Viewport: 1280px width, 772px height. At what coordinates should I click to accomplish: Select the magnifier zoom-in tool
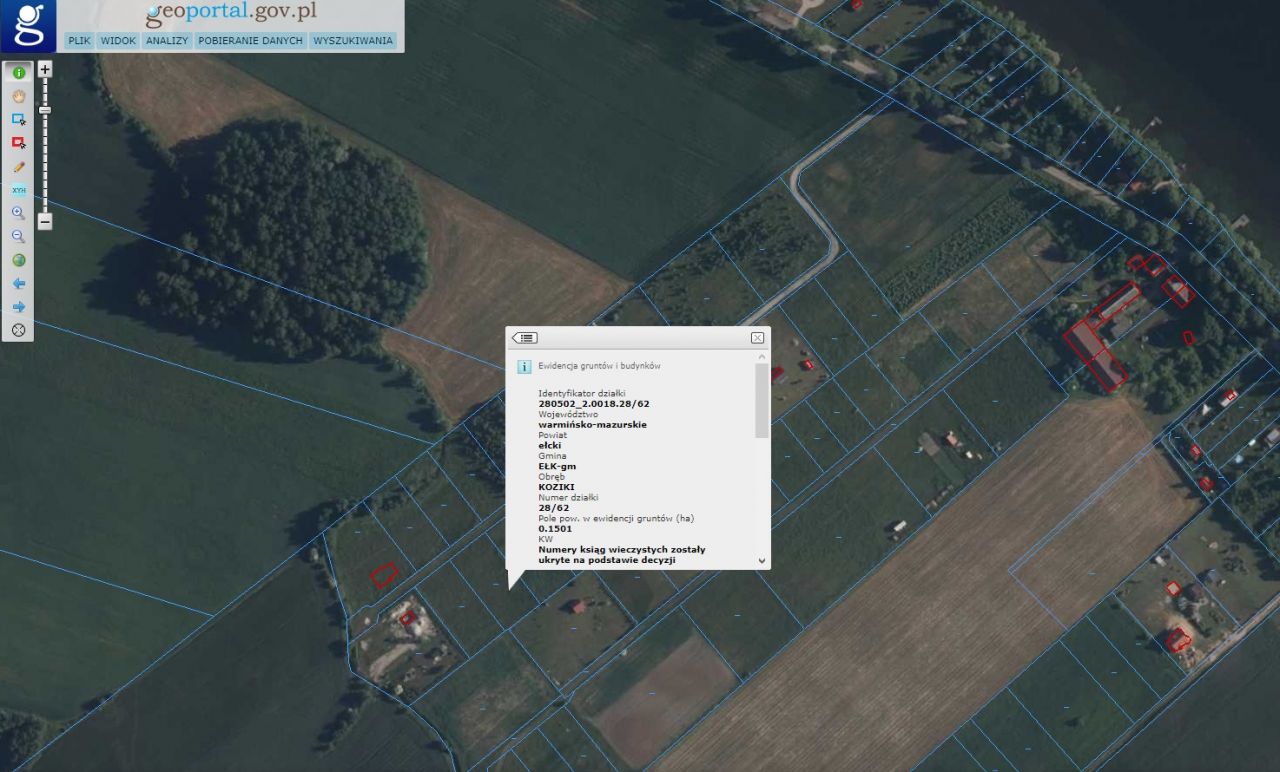point(18,213)
